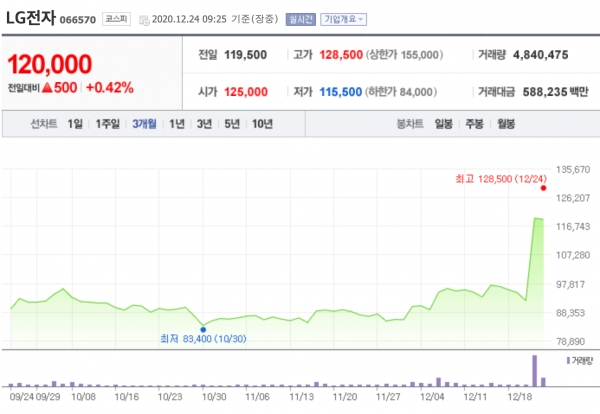The width and height of the screenshot is (600, 414).
Task: Click the 10/30 date axis label
Action: [214, 397]
